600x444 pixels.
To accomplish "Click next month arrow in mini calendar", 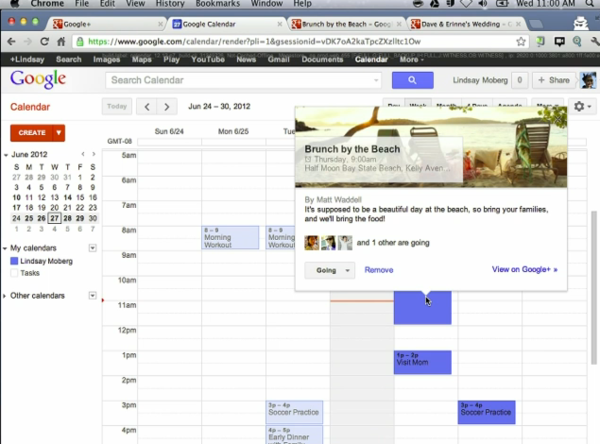I will (x=94, y=156).
